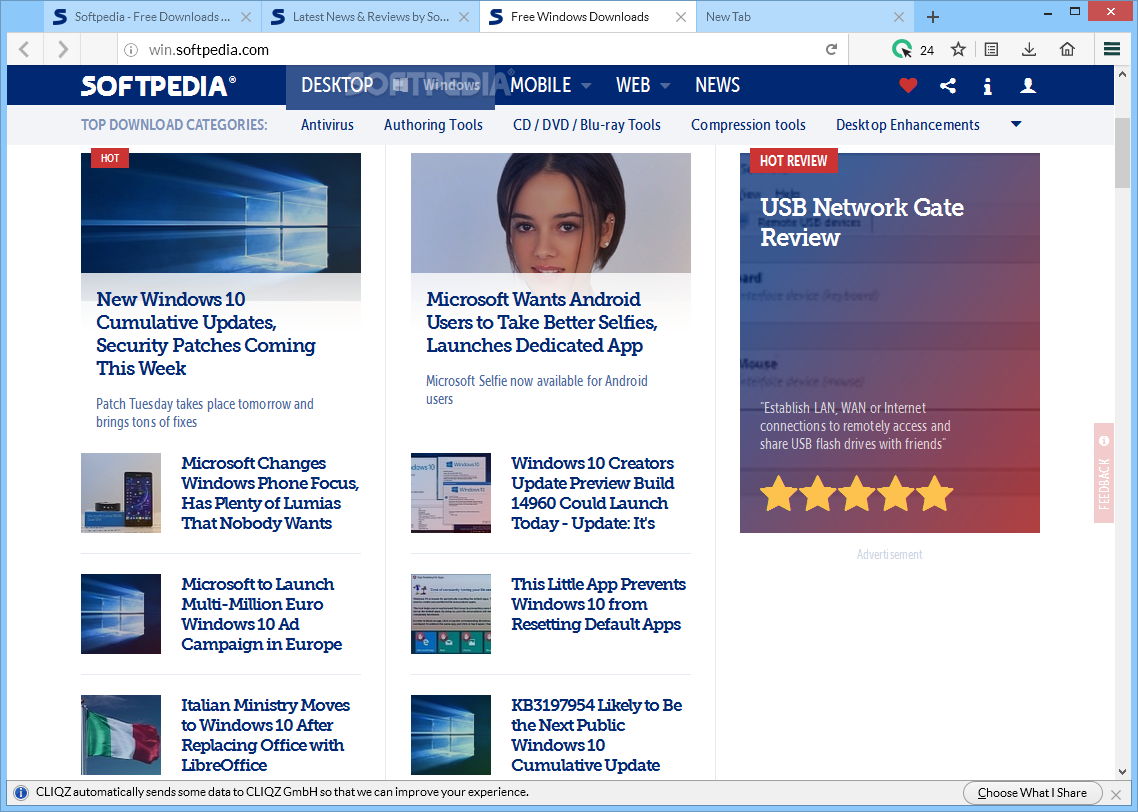Click the info icon in notification bar
The height and width of the screenshot is (812, 1138).
(x=21, y=792)
